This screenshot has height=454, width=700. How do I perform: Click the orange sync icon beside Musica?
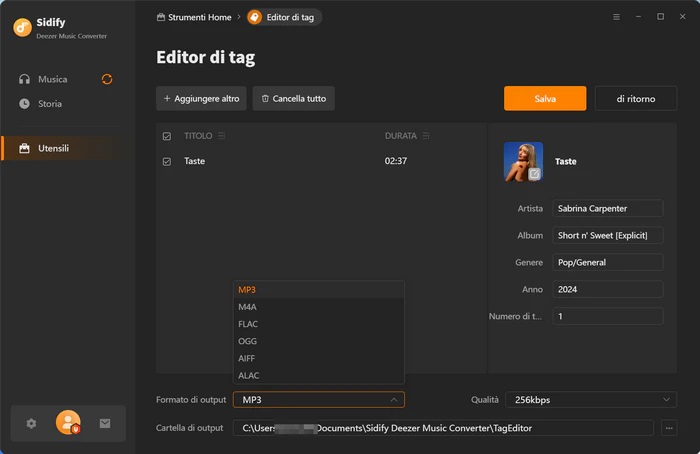tap(107, 79)
